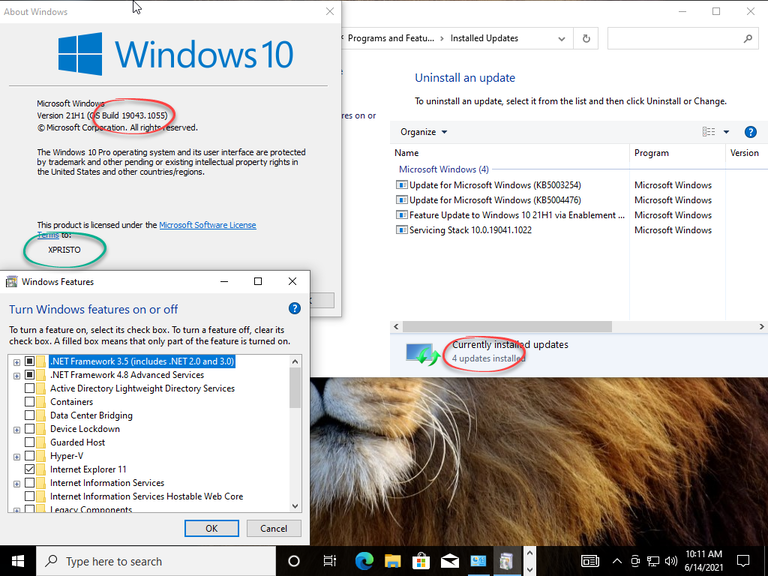This screenshot has height=576, width=768.
Task: Expand Internet Information Services node
Action: [17, 484]
